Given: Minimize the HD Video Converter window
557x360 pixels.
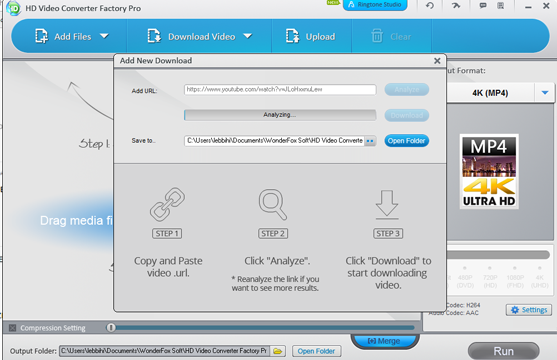Looking at the screenshot, I should click(529, 6).
